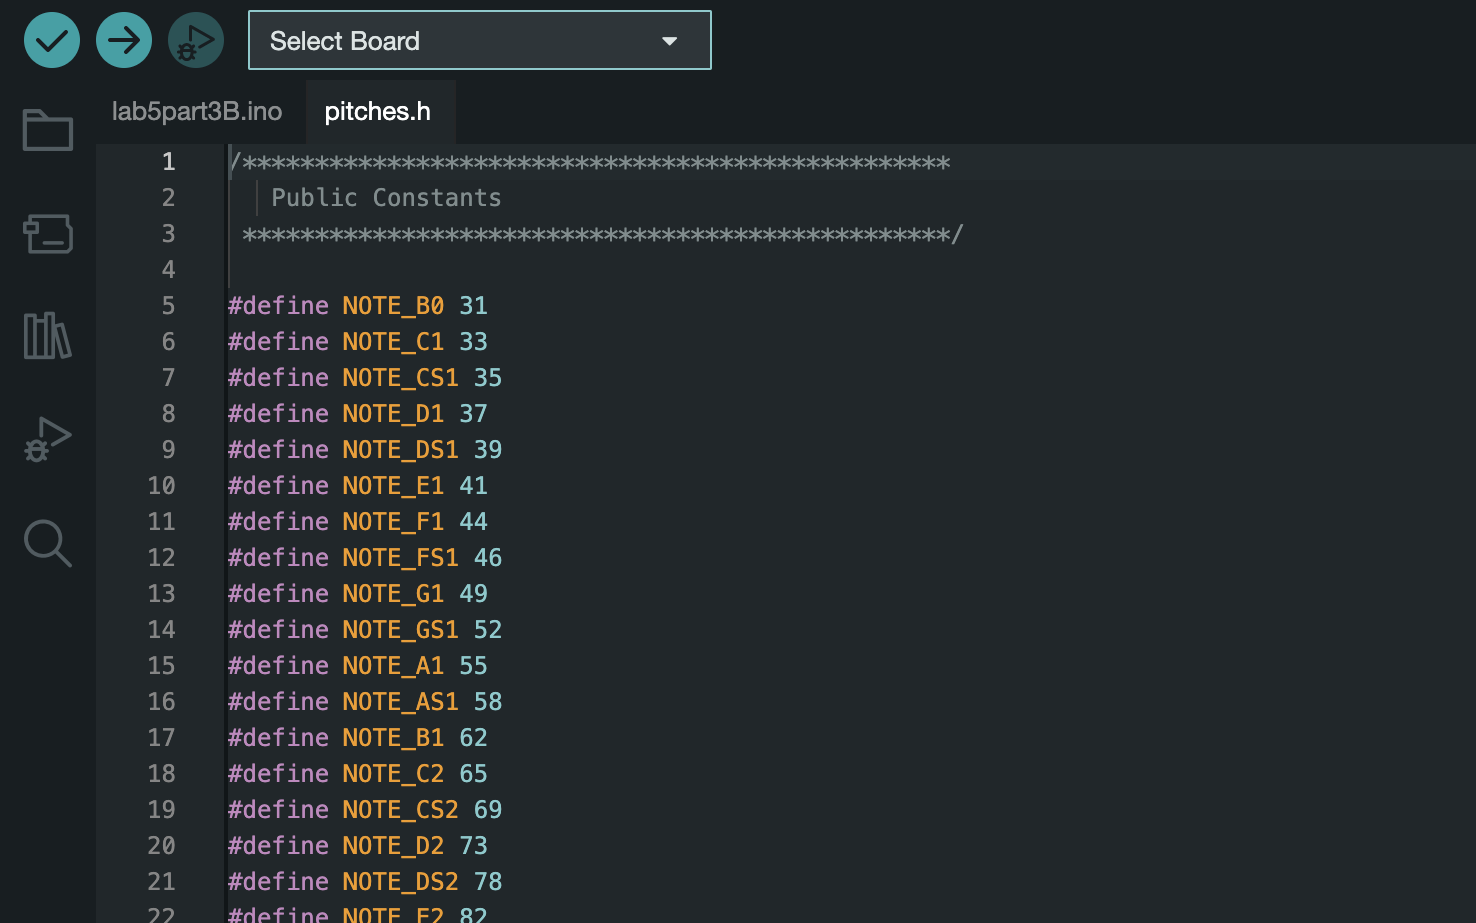Click #define keyword on the NOTE_DS2 line
1476x923 pixels.
278,882
